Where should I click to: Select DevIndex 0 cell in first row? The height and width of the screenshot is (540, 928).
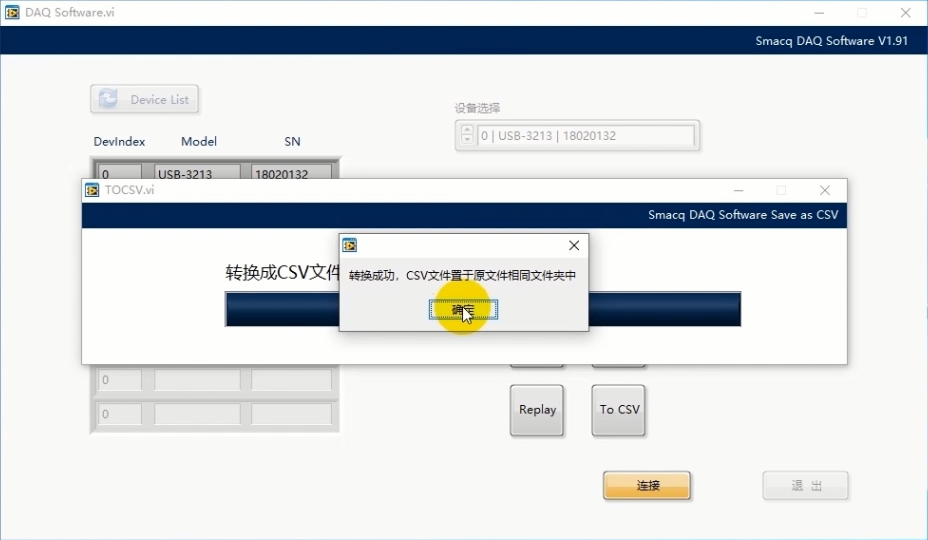click(x=120, y=172)
